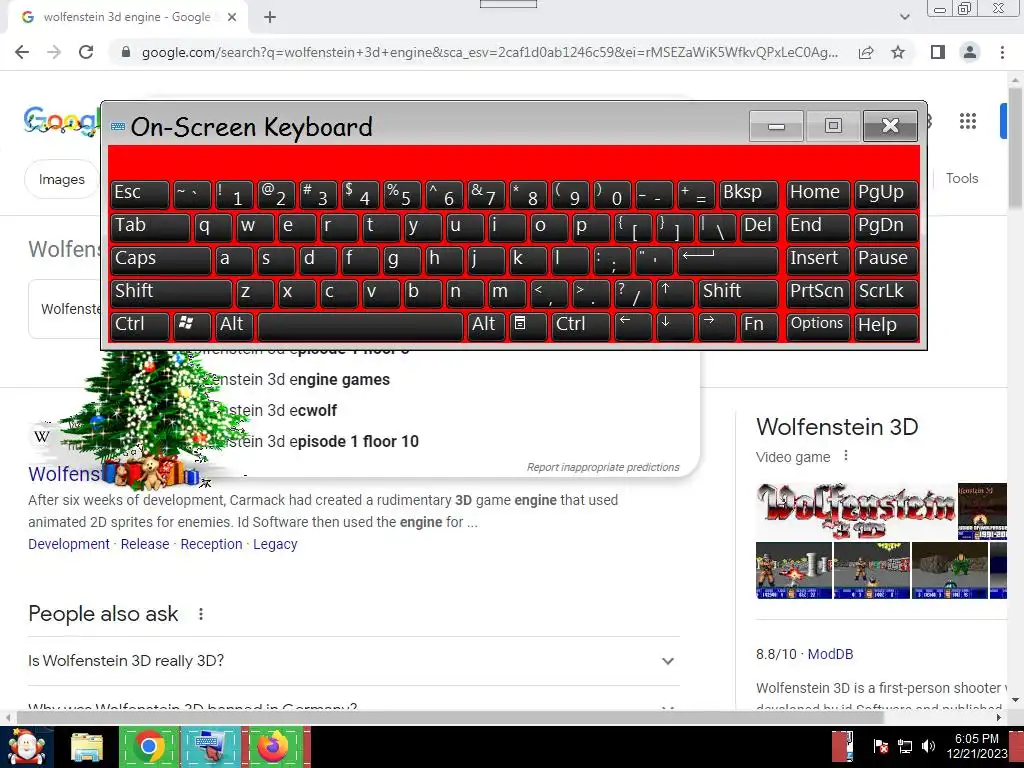Tap the Windows logo key on keyboard
This screenshot has width=1024, height=768.
[192, 327]
